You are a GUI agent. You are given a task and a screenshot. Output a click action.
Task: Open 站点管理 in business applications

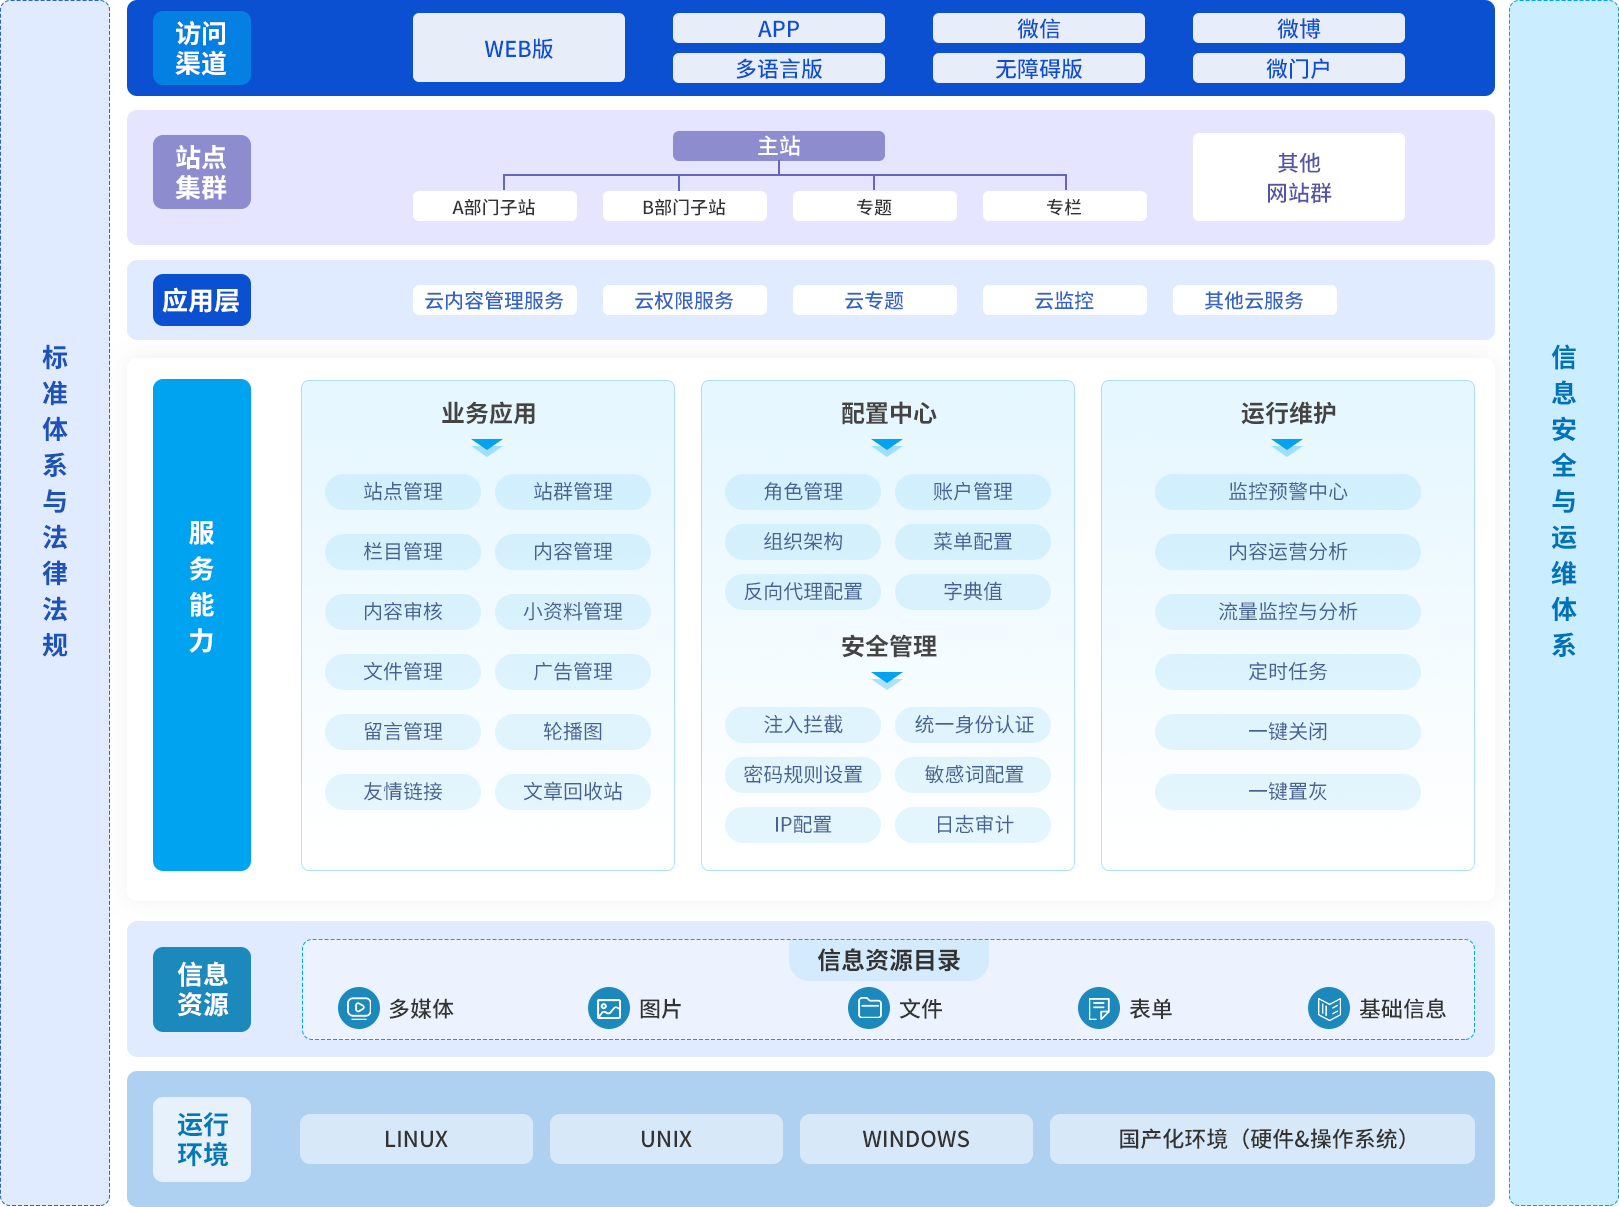402,492
